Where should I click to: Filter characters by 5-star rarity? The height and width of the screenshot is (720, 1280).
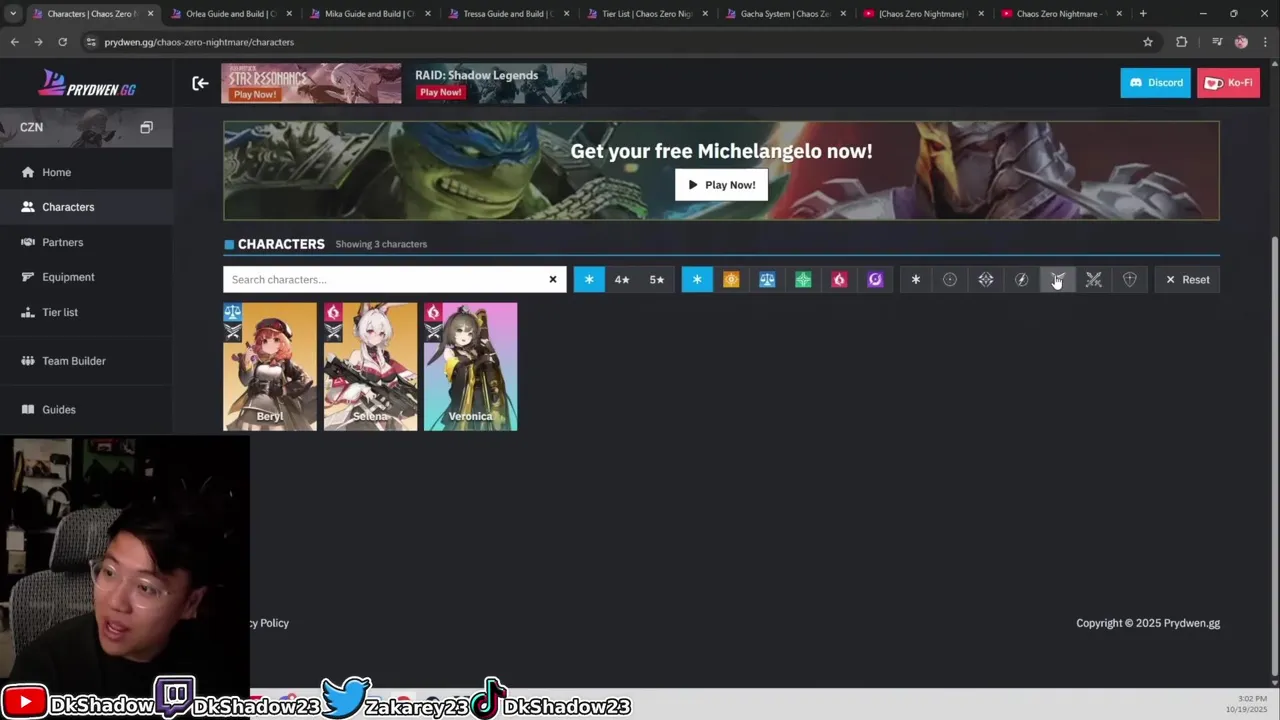(656, 280)
